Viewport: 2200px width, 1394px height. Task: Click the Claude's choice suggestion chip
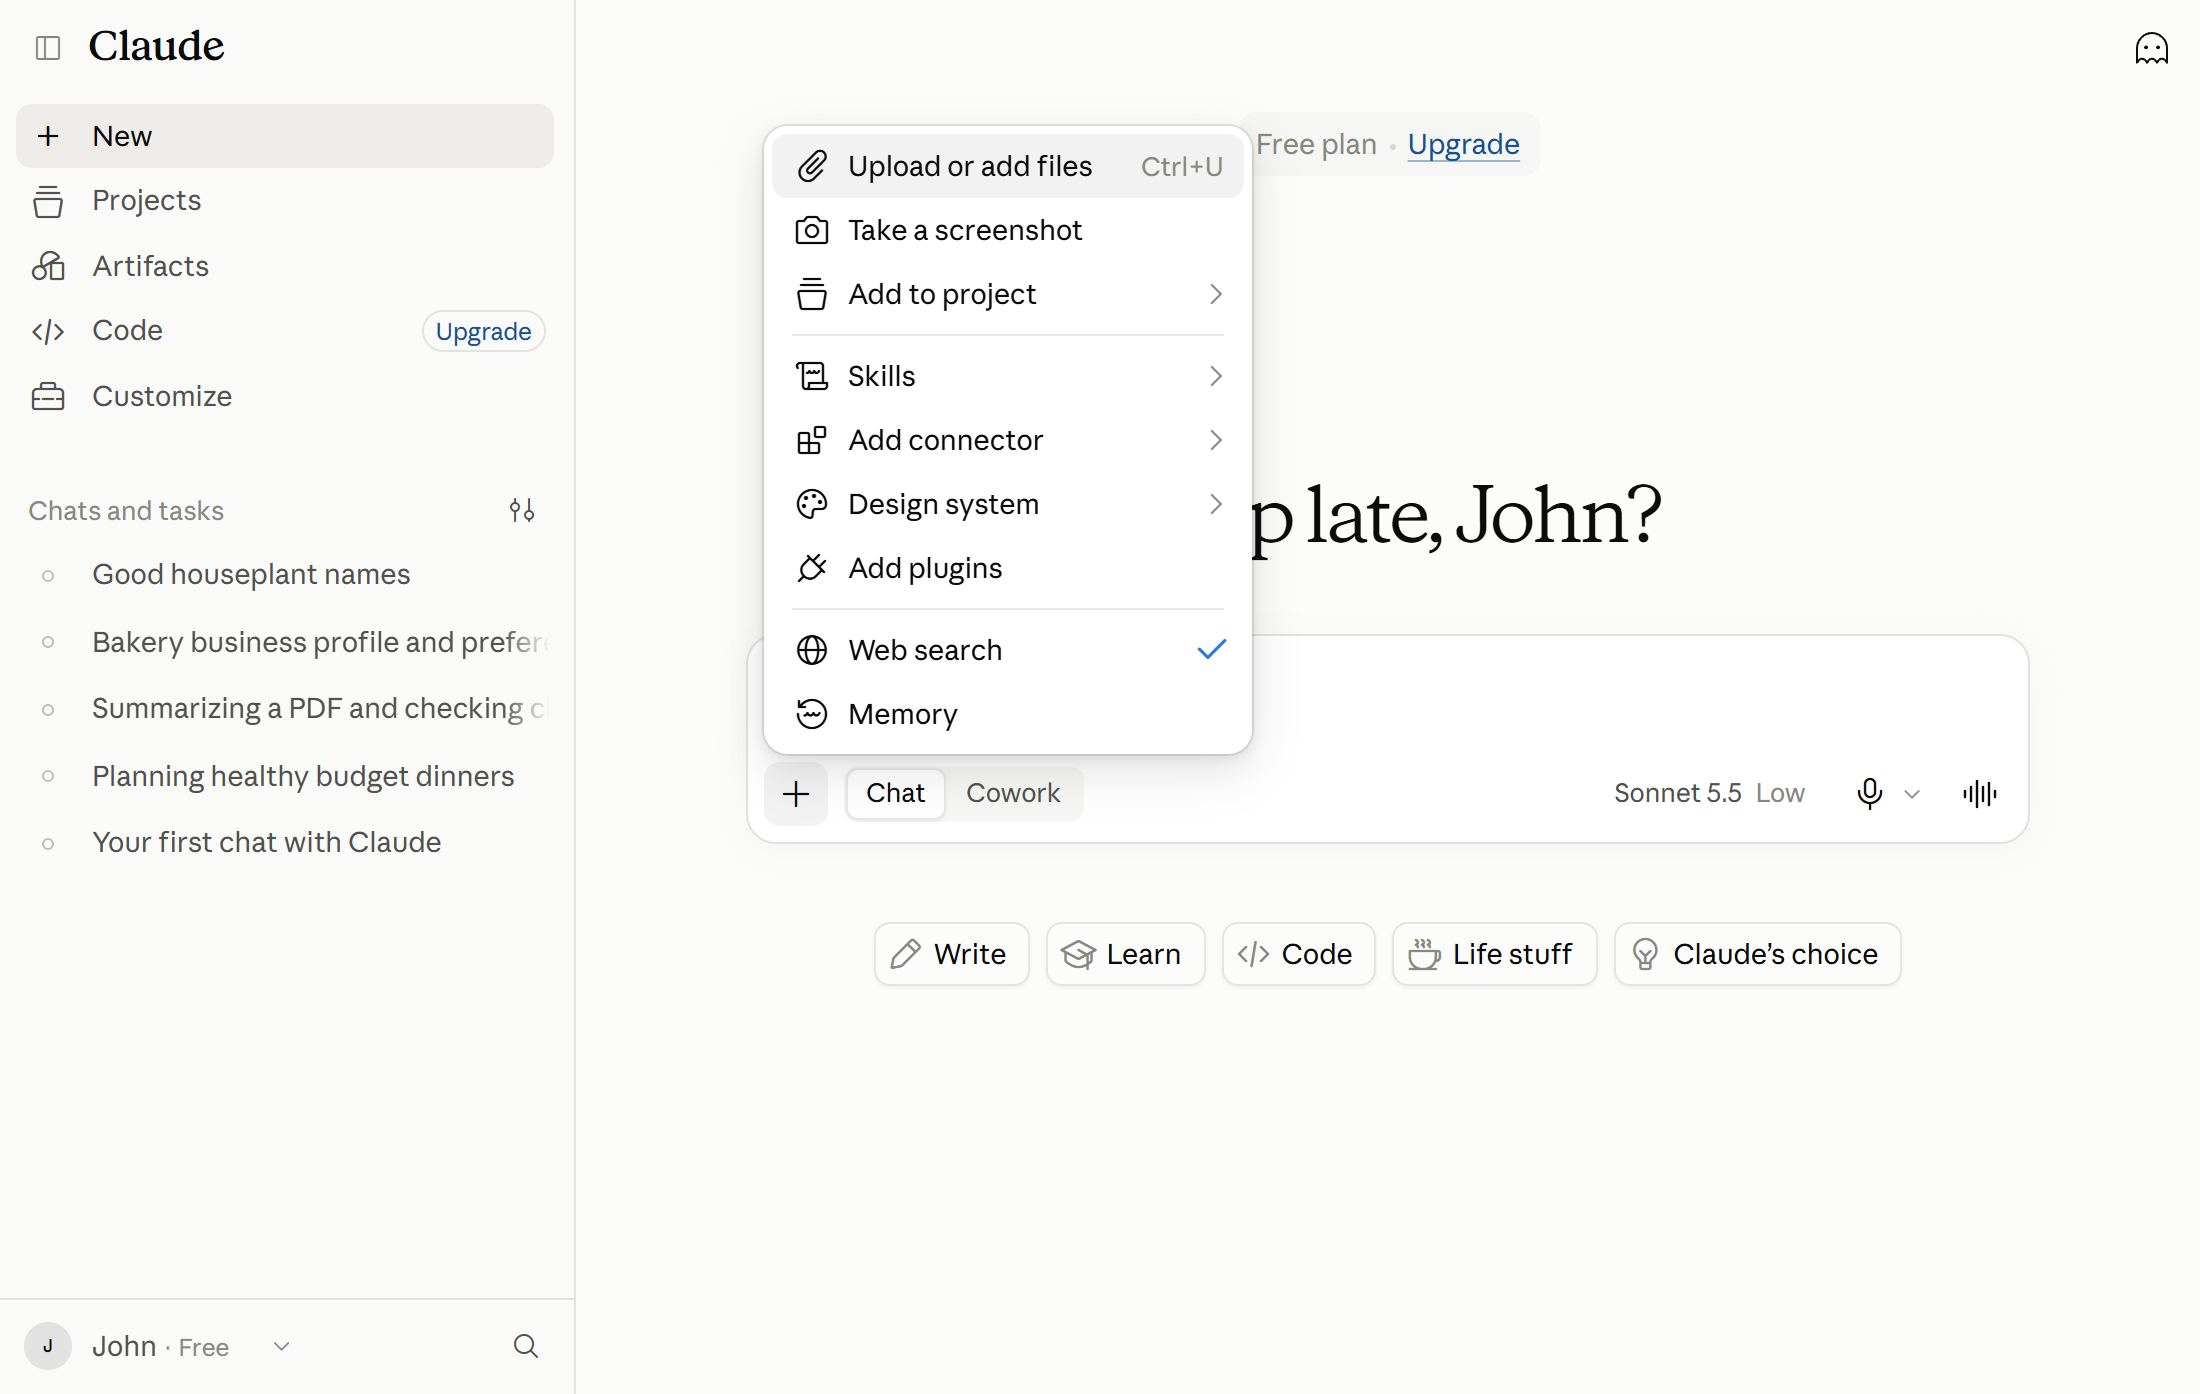[x=1757, y=954]
